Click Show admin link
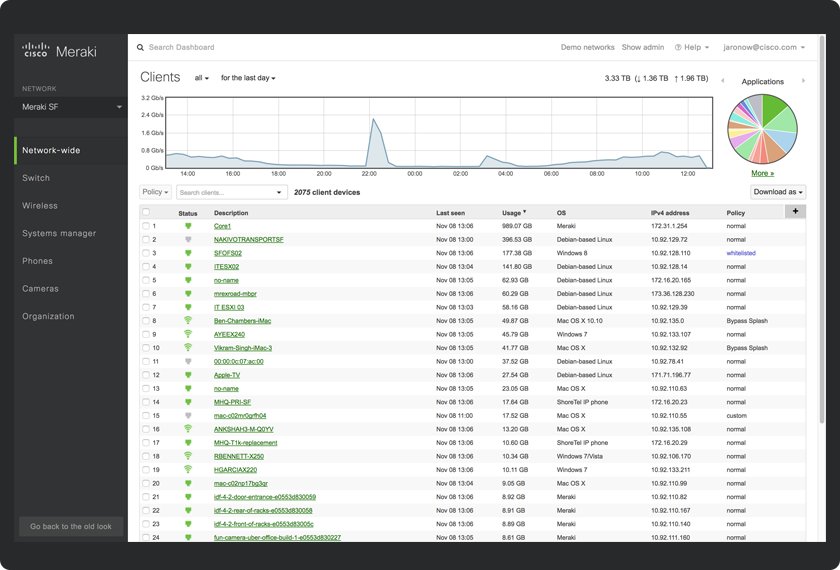The height and width of the screenshot is (570, 840). [642, 47]
